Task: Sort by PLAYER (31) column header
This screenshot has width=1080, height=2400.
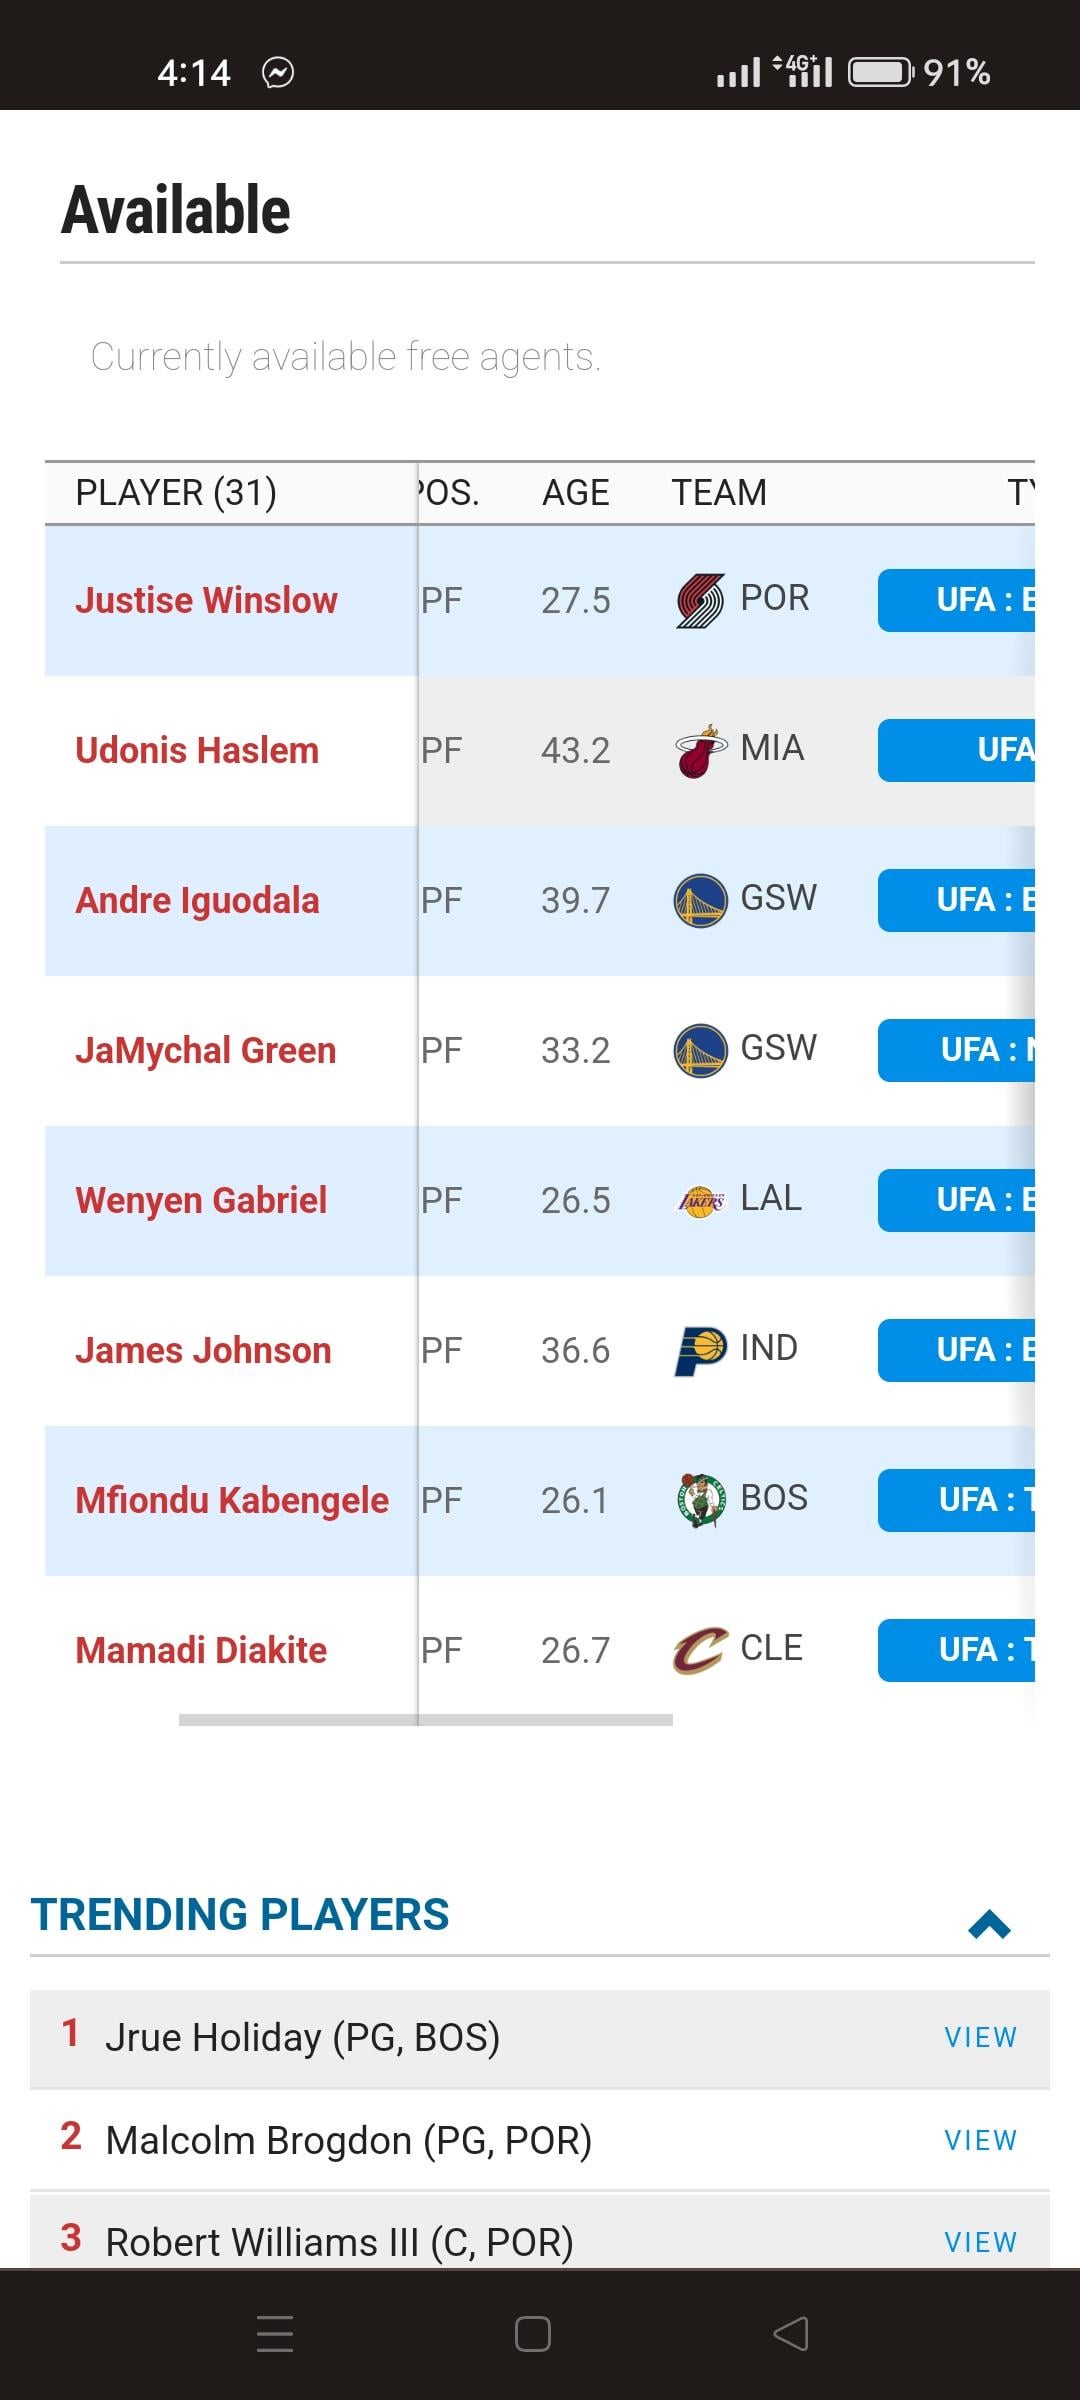Action: pyautogui.click(x=176, y=493)
